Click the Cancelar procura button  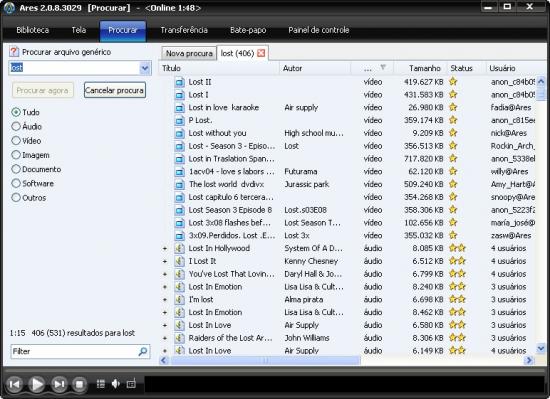115,90
